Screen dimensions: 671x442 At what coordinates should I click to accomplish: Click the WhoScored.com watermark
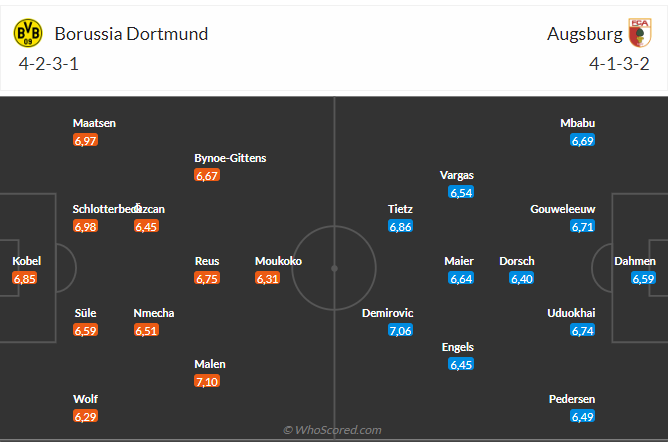pyautogui.click(x=333, y=430)
